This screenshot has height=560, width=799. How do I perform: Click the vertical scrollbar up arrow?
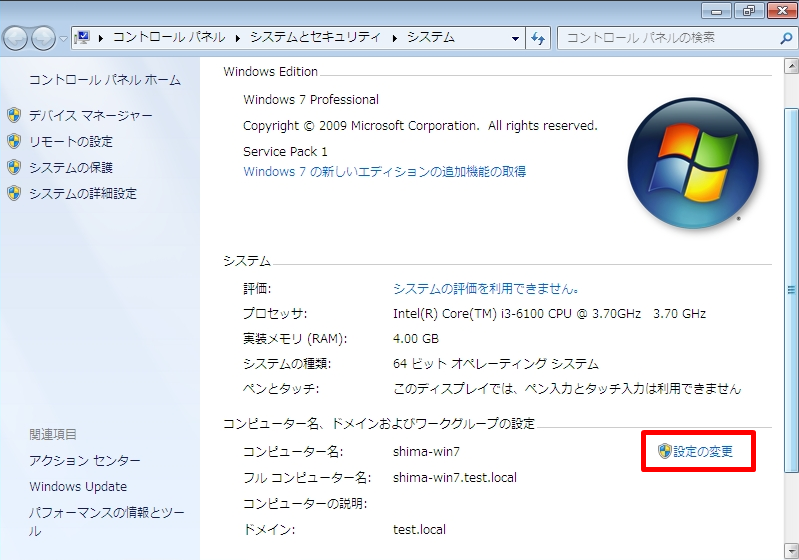pos(791,66)
